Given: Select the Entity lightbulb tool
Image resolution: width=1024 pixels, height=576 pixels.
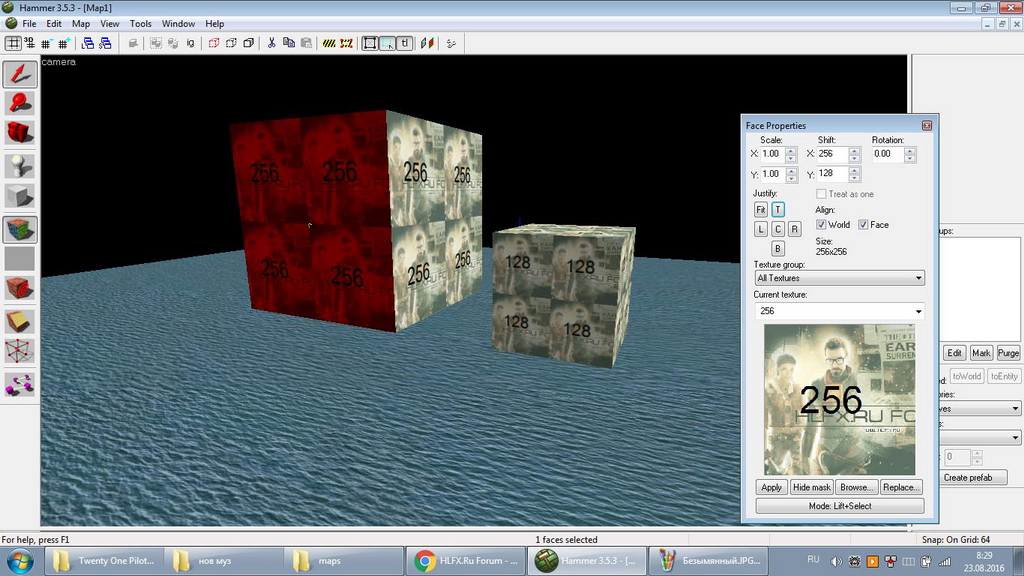Looking at the screenshot, I should (20, 165).
